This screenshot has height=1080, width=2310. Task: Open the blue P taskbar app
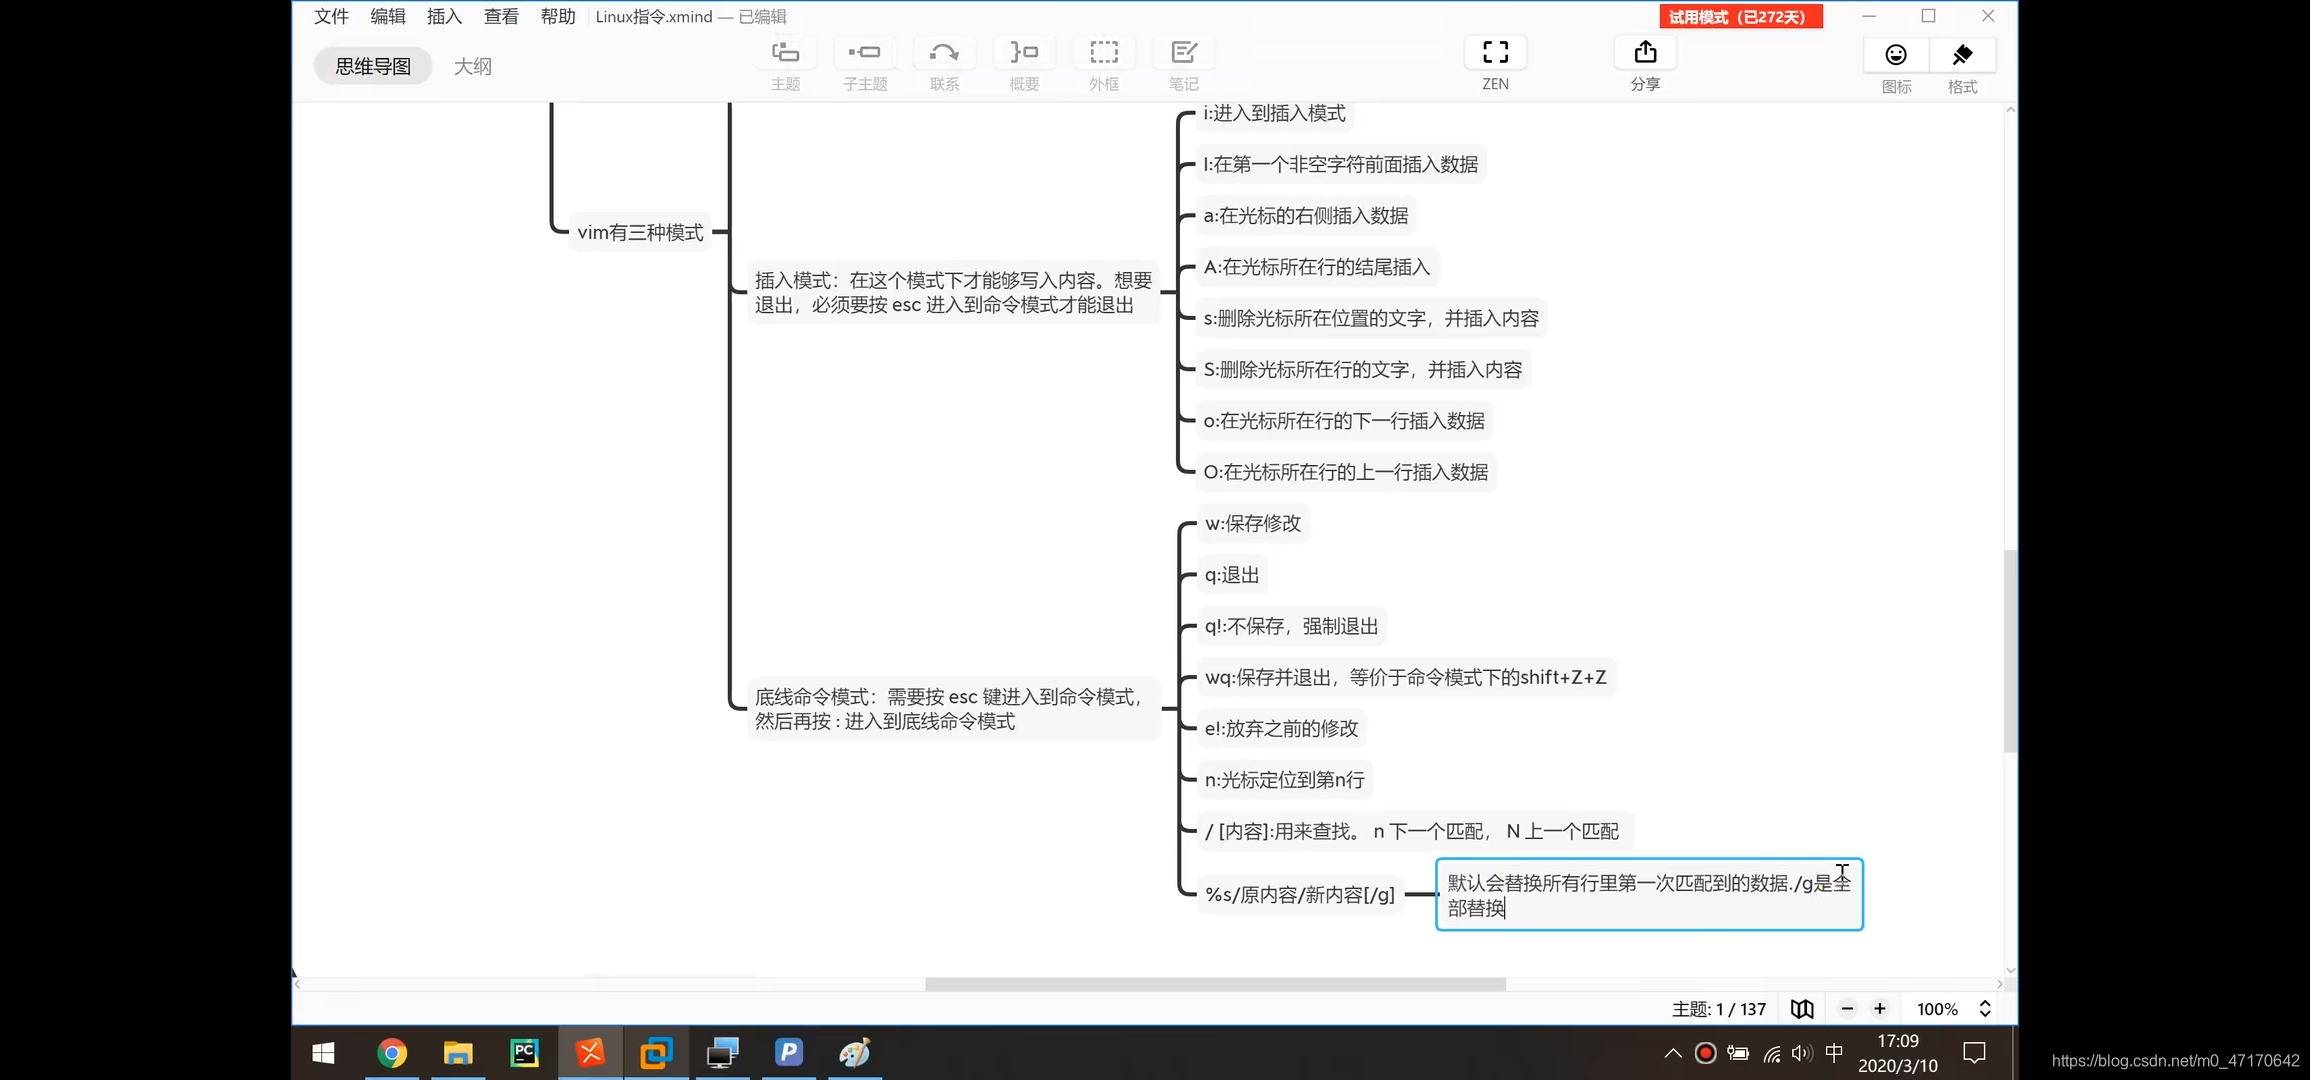788,1053
